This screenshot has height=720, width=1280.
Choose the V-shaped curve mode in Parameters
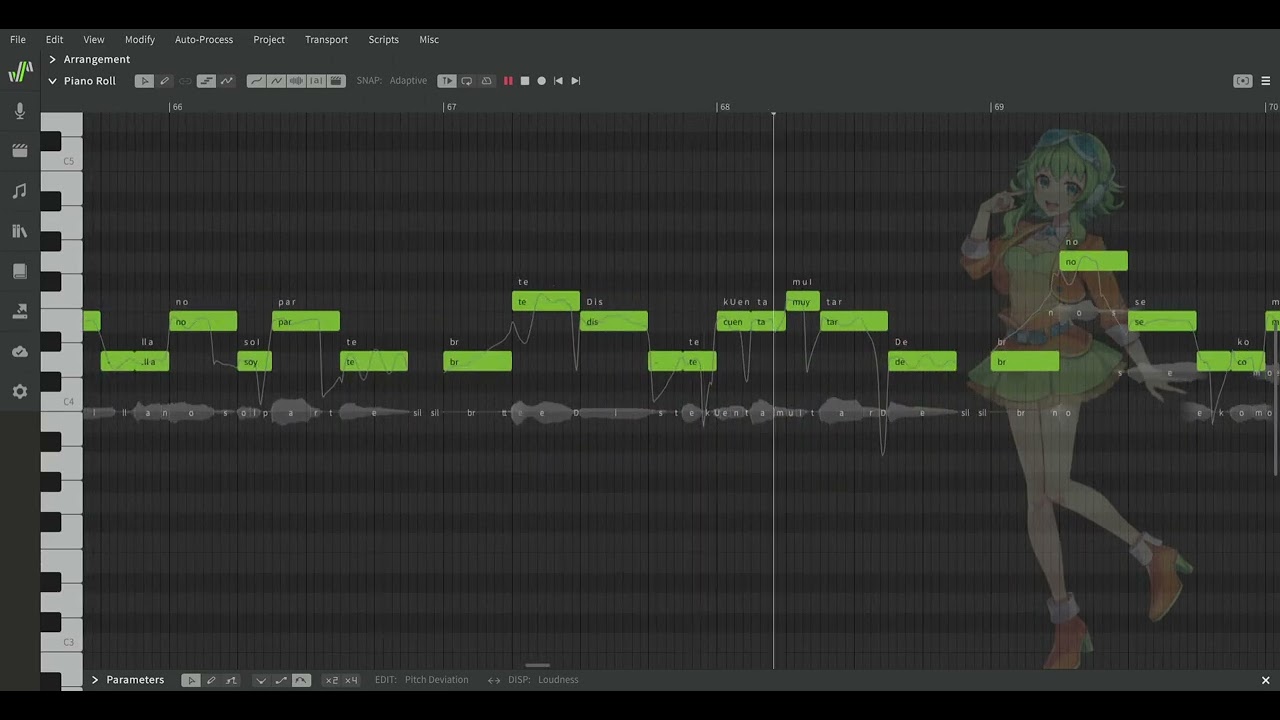tap(261, 680)
